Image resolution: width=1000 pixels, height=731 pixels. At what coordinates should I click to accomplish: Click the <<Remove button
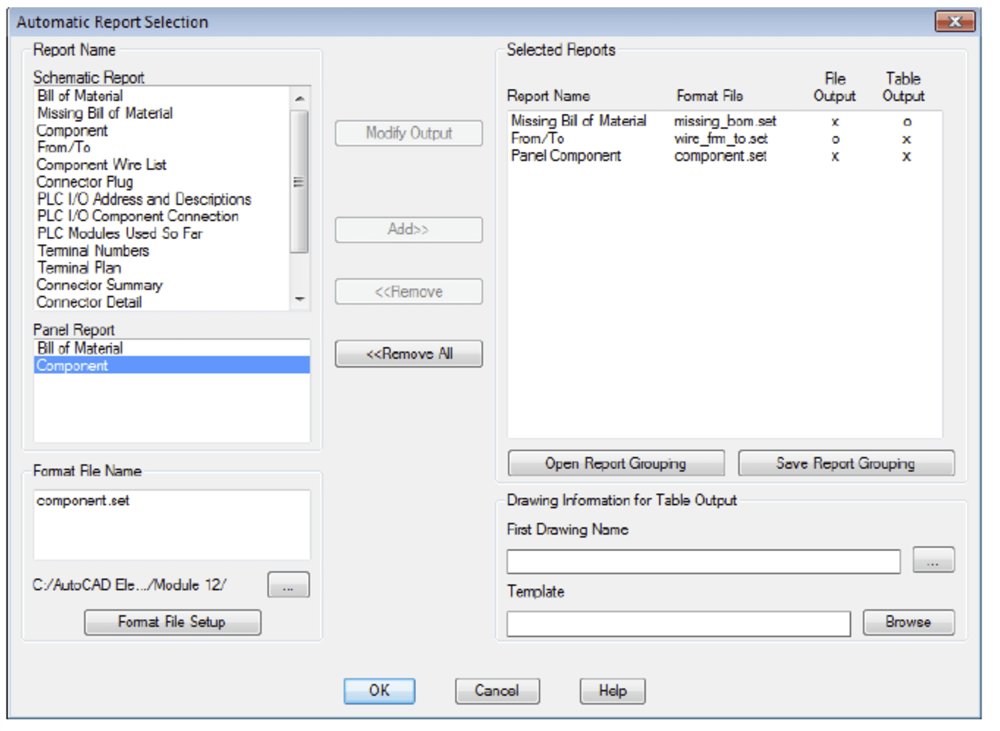tap(409, 292)
